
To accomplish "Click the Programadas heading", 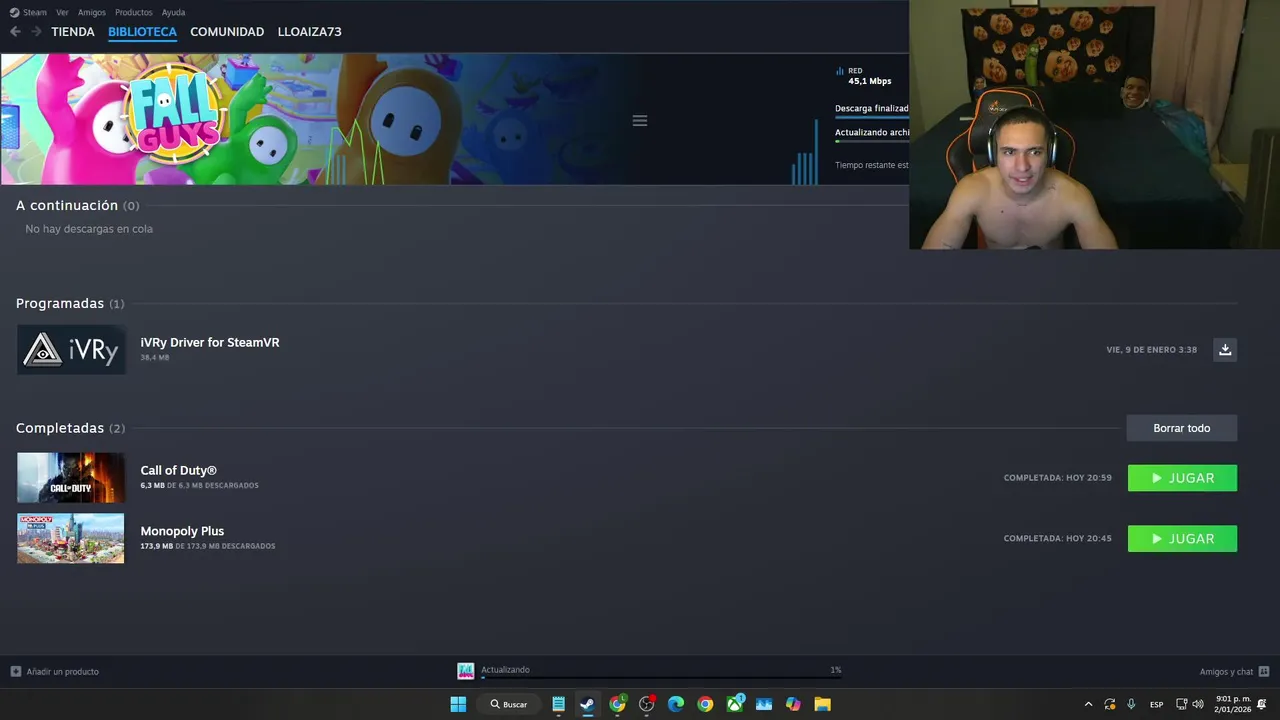I will pos(60,303).
